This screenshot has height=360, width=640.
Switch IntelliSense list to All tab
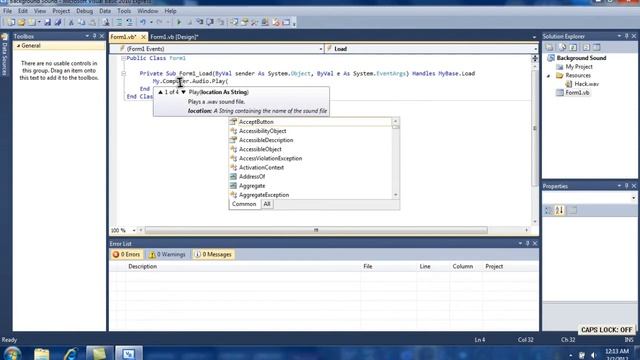point(267,204)
